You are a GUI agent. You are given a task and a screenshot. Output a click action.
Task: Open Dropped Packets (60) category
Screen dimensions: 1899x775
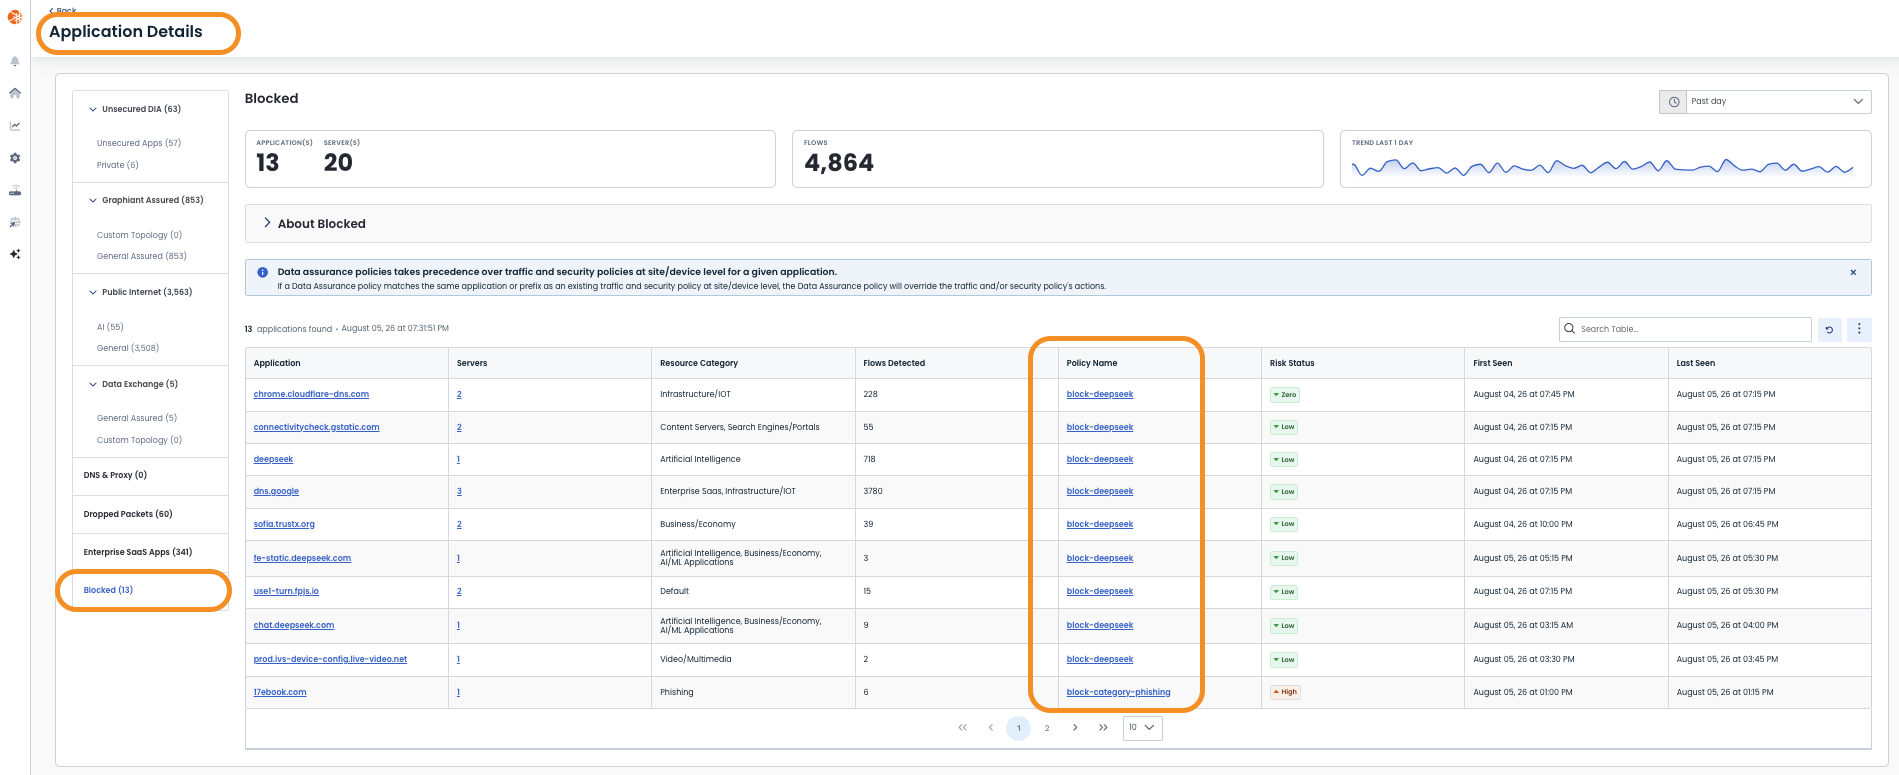point(128,514)
